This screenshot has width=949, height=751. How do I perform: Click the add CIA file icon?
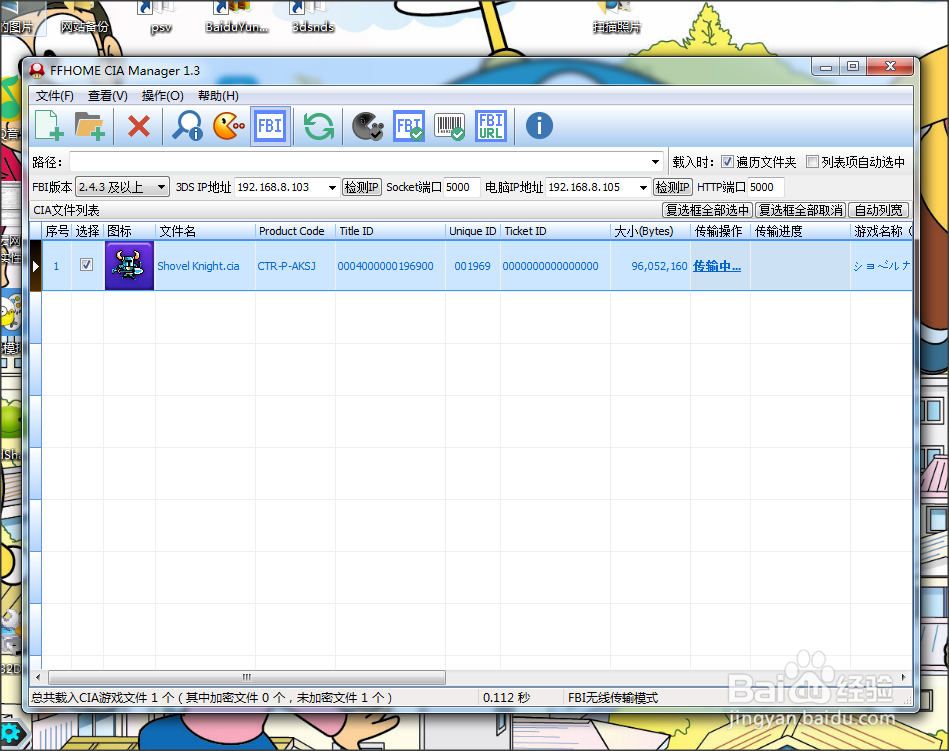click(x=50, y=126)
